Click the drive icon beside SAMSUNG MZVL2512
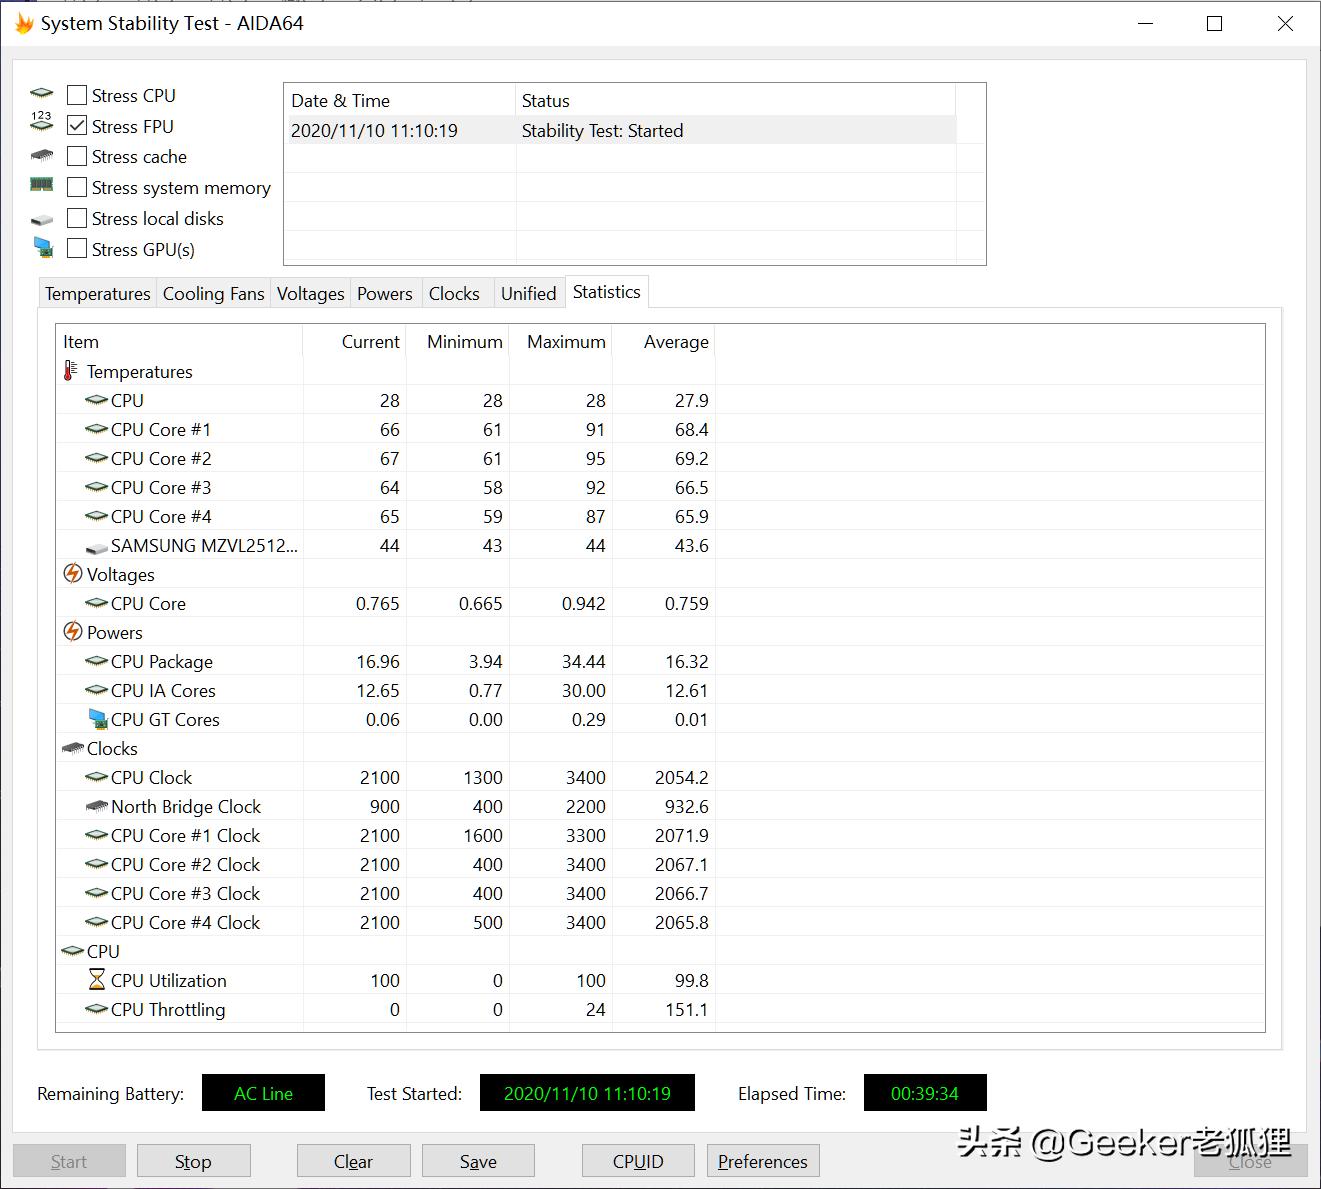This screenshot has width=1321, height=1189. pos(96,547)
